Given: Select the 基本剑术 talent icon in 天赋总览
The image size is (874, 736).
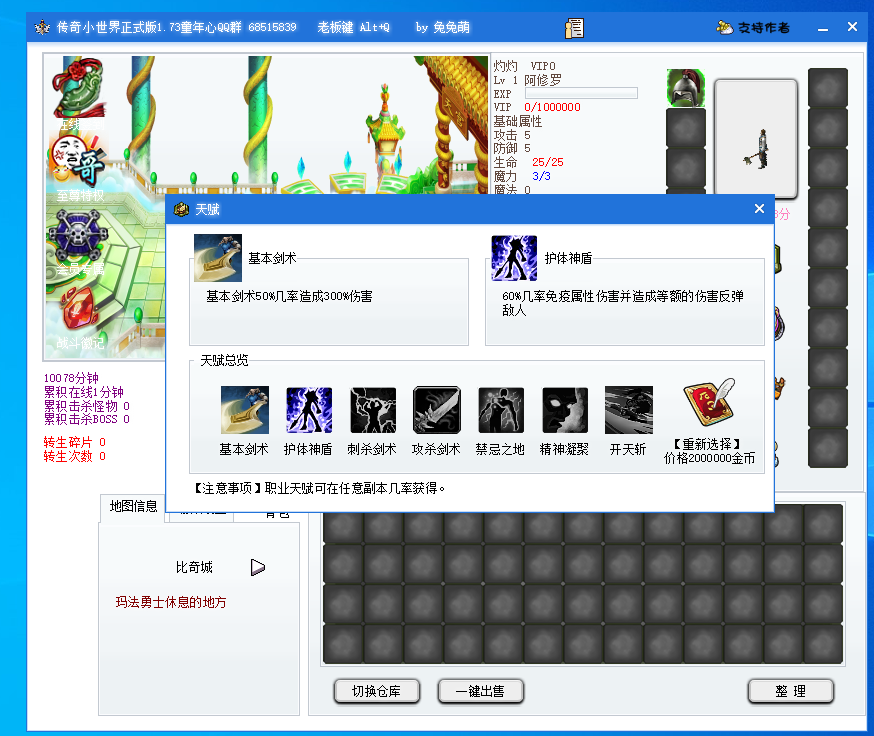Looking at the screenshot, I should 244,410.
